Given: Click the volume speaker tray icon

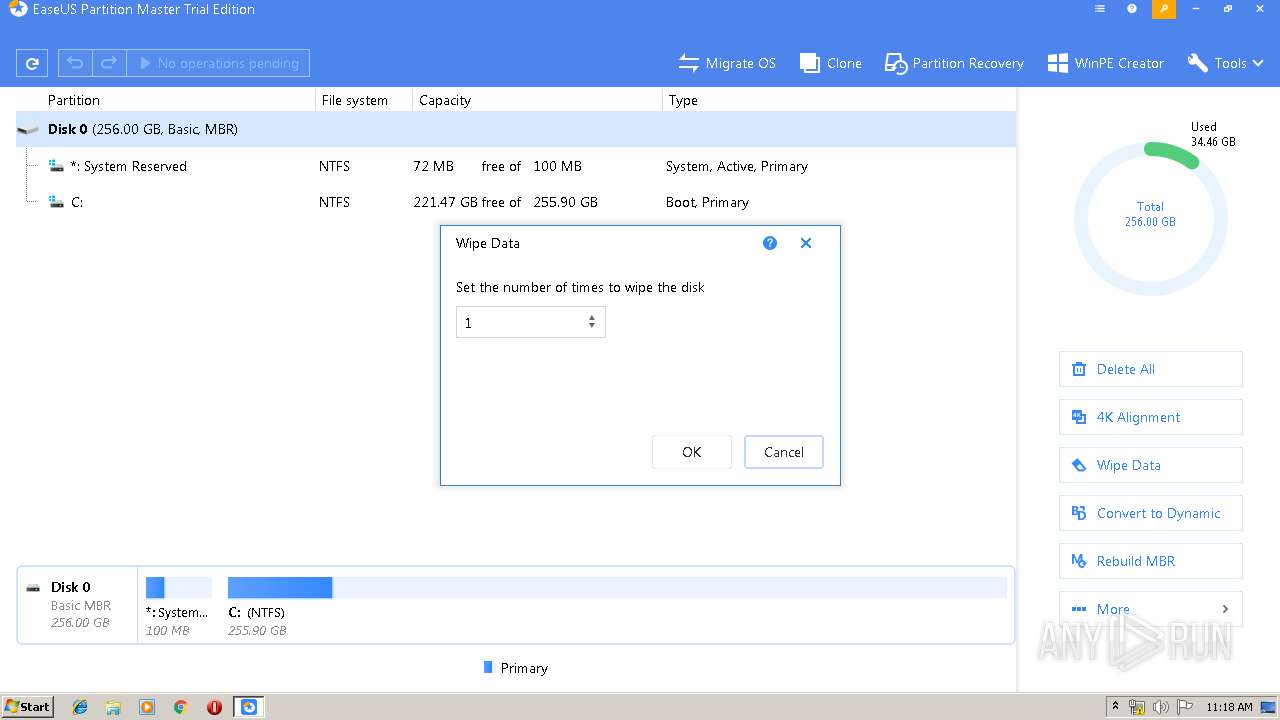Looking at the screenshot, I should [x=1161, y=707].
